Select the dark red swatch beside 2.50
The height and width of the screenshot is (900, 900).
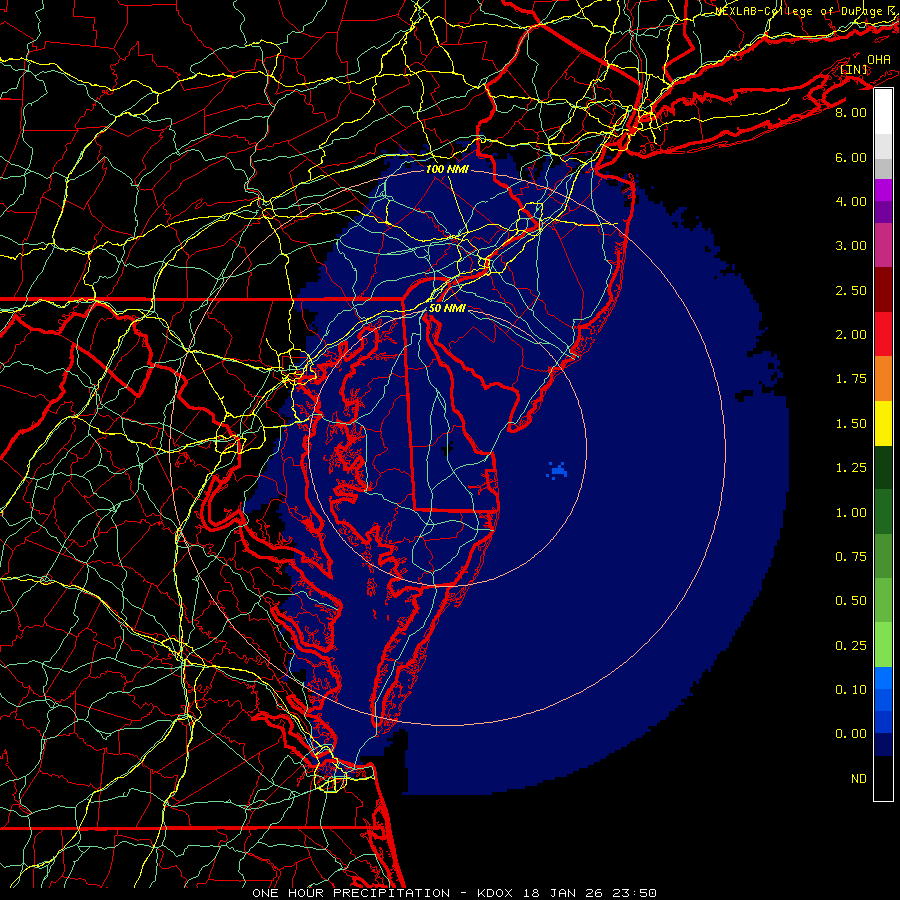click(x=883, y=290)
